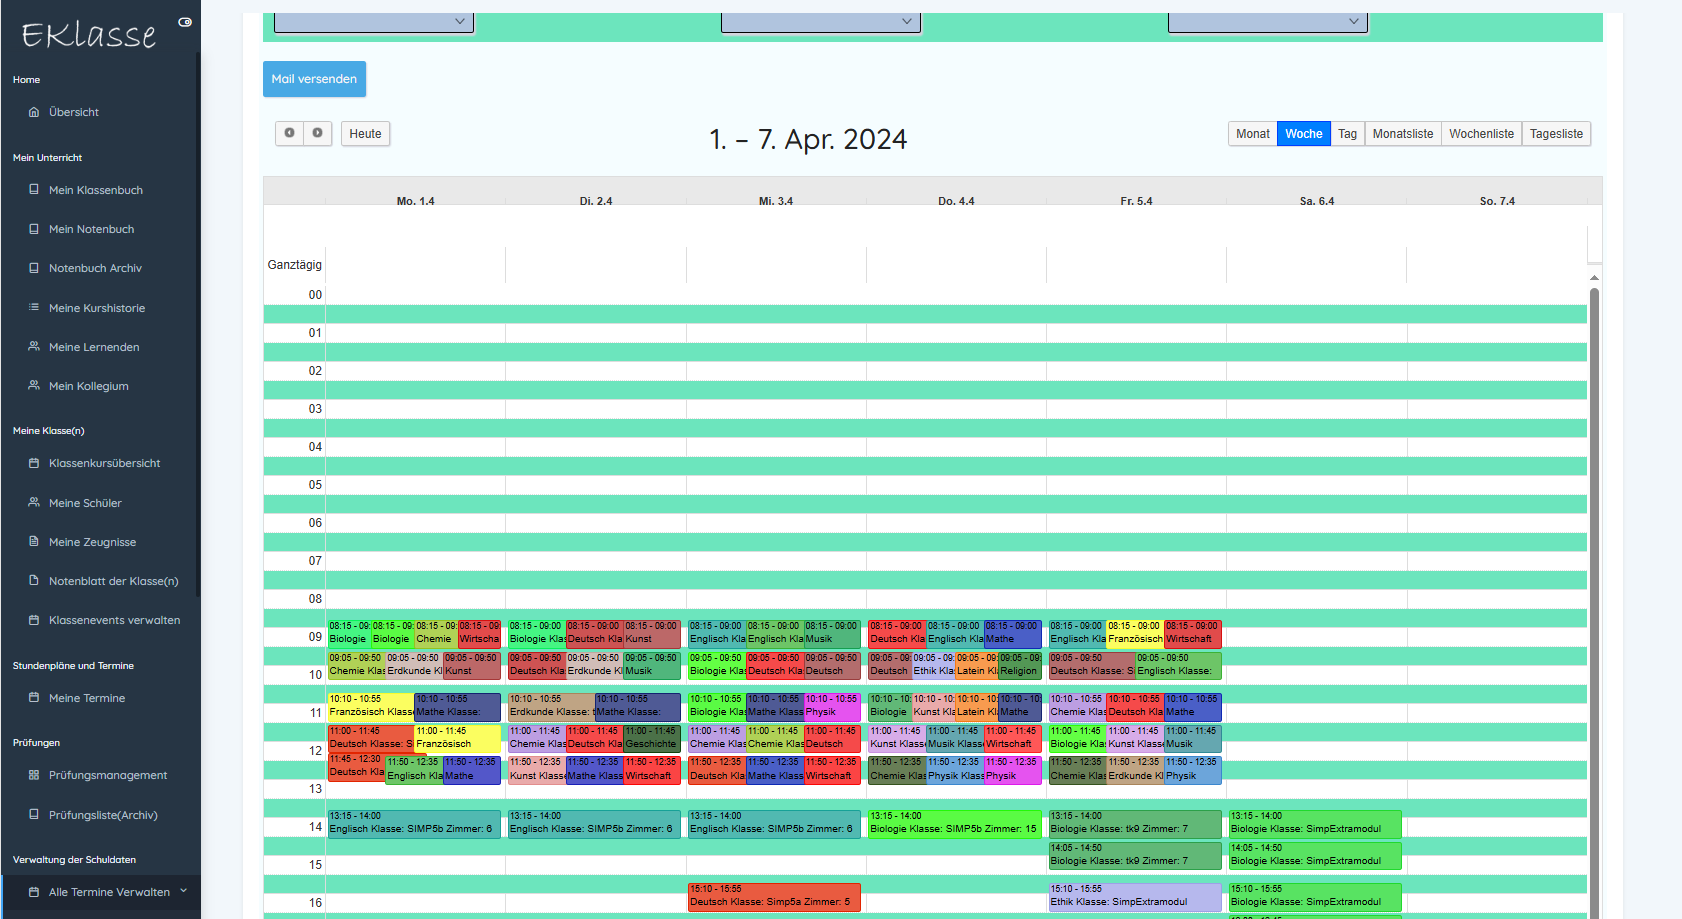Open Thursday 13:15 Biologie SIMP5b Zimmer 15 event
Screen dimensions: 1682x919
[954, 823]
